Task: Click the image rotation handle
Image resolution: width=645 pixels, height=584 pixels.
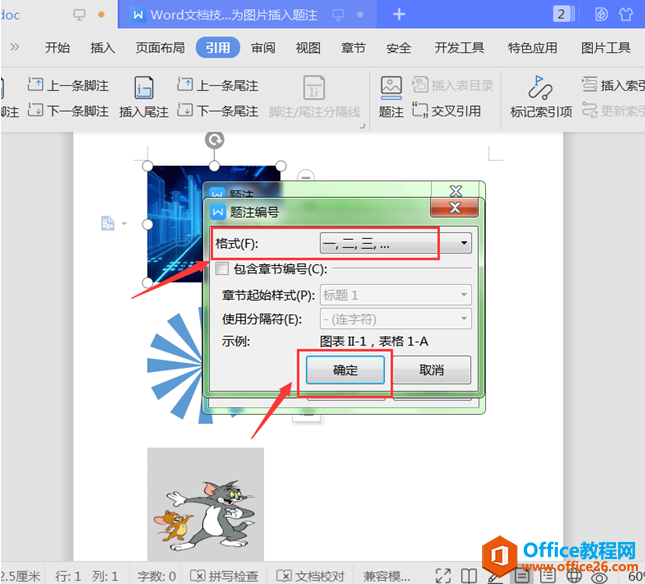Action: click(214, 140)
